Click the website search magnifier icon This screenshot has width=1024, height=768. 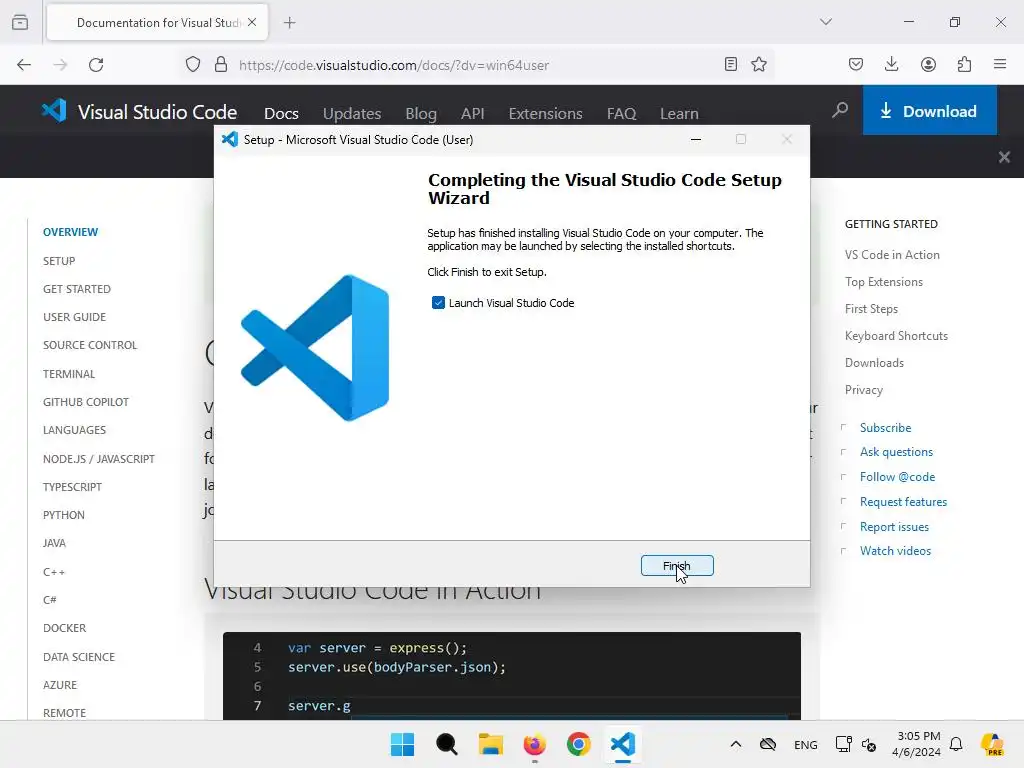840,110
